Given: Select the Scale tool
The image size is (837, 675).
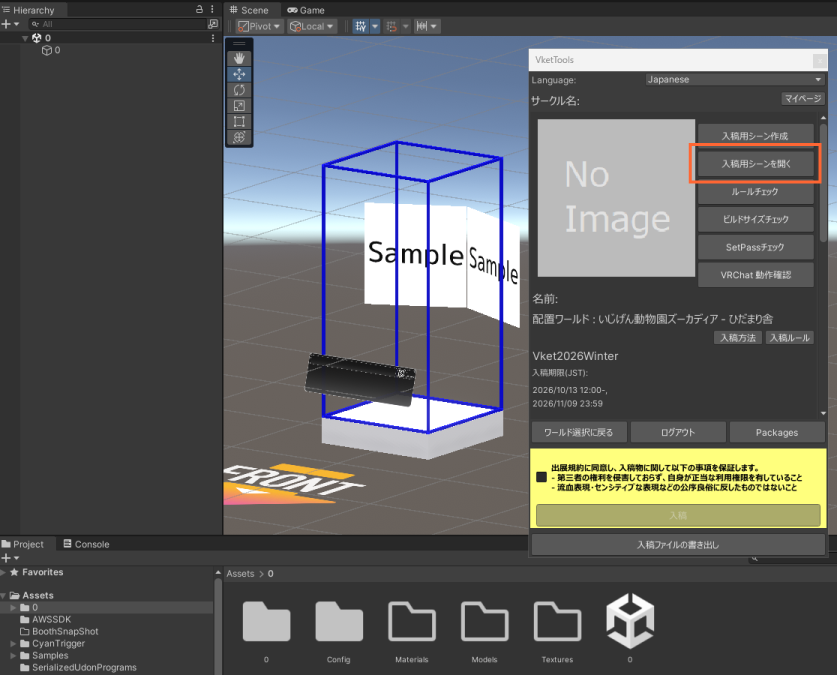Looking at the screenshot, I should [239, 106].
